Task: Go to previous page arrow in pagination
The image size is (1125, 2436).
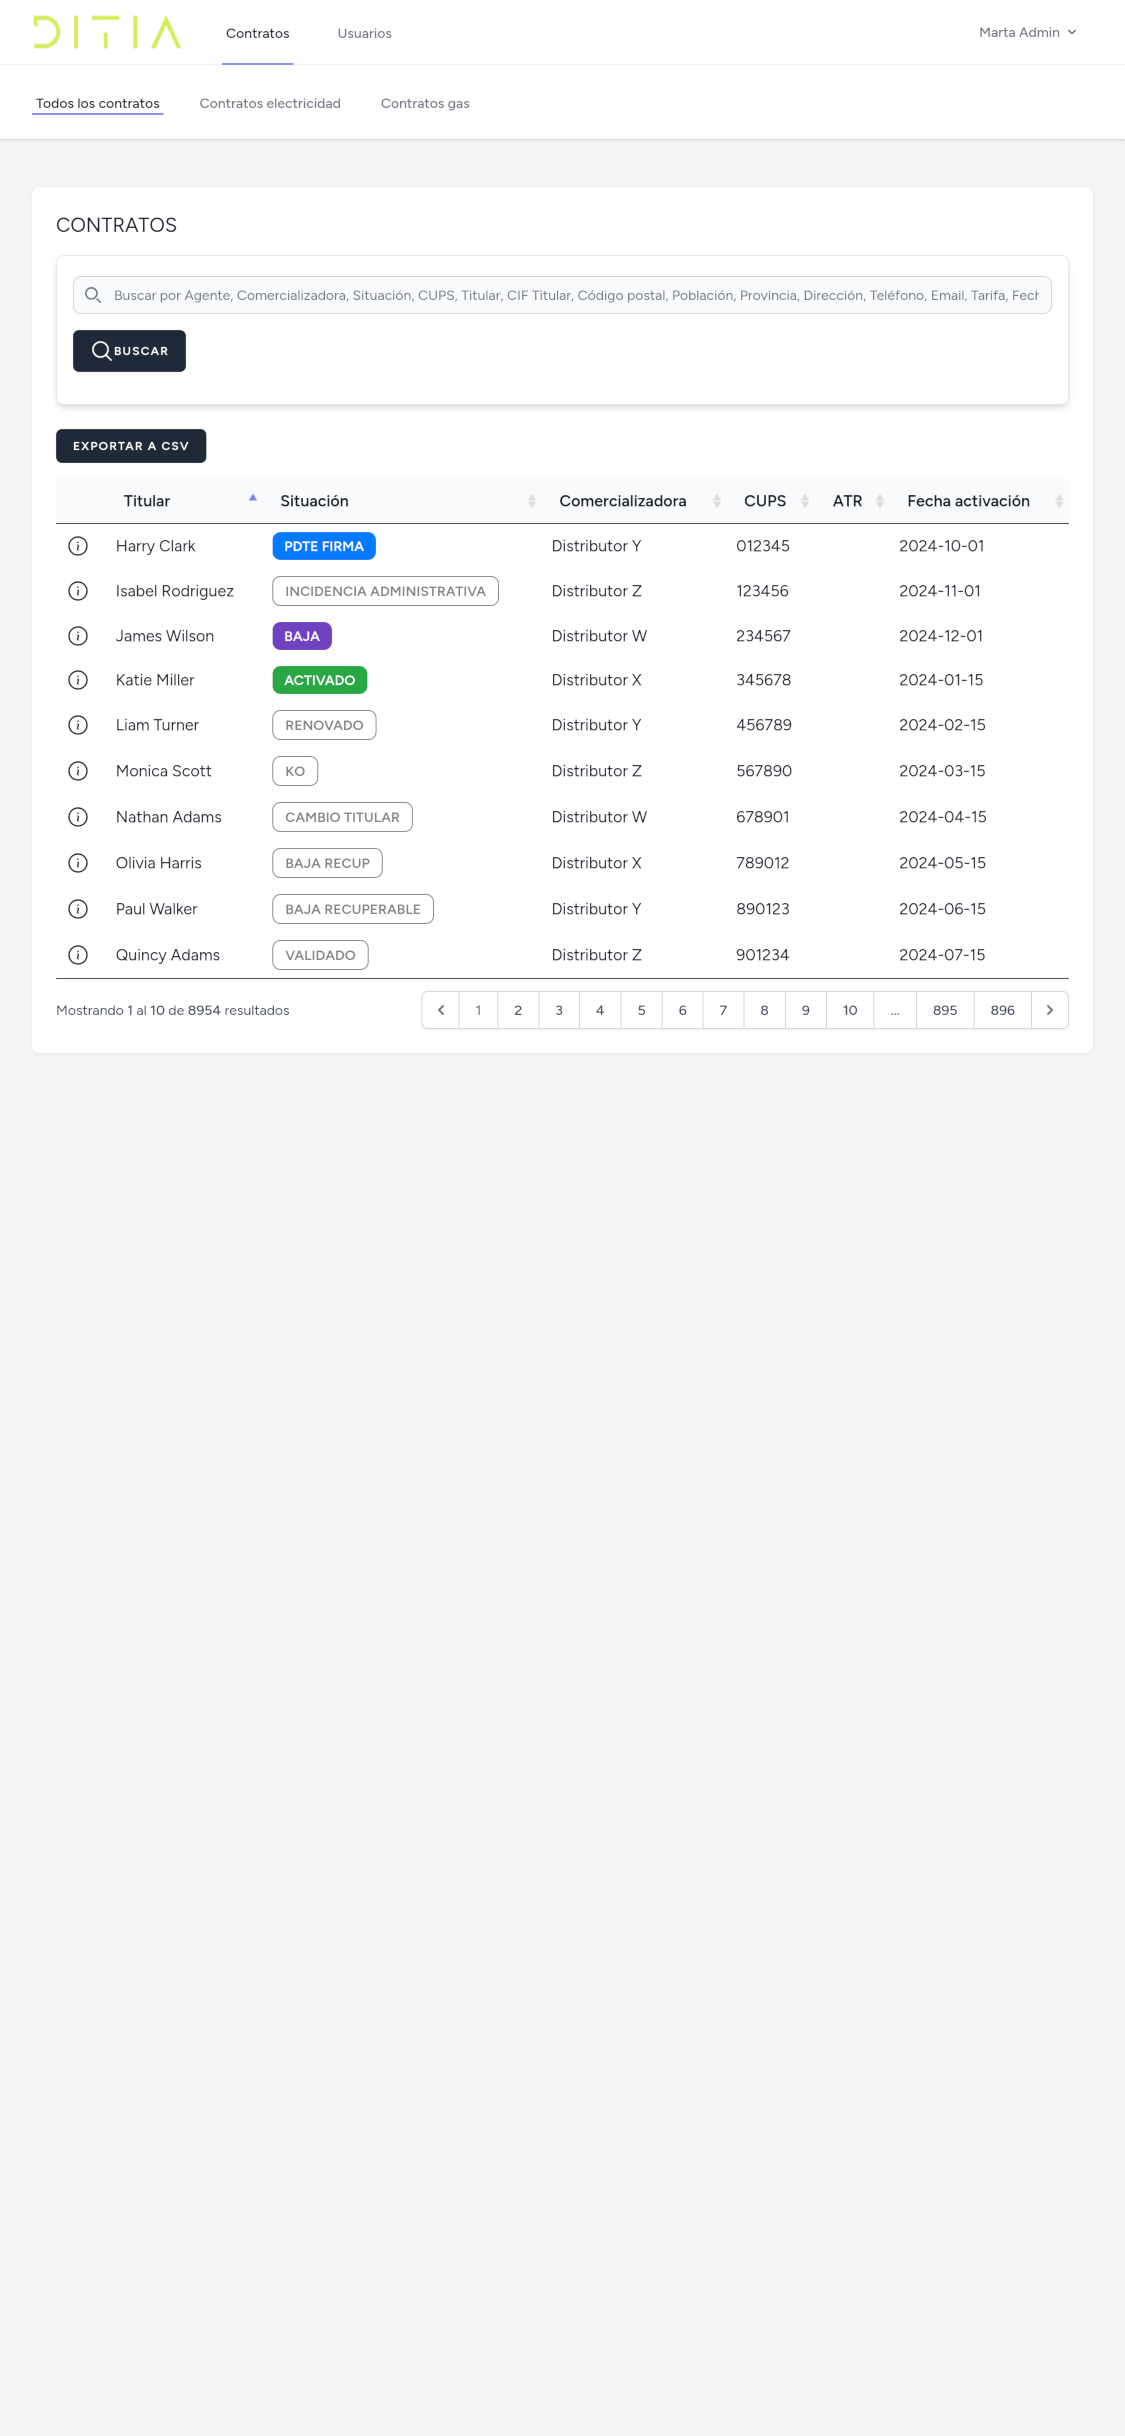Action: (x=441, y=1010)
